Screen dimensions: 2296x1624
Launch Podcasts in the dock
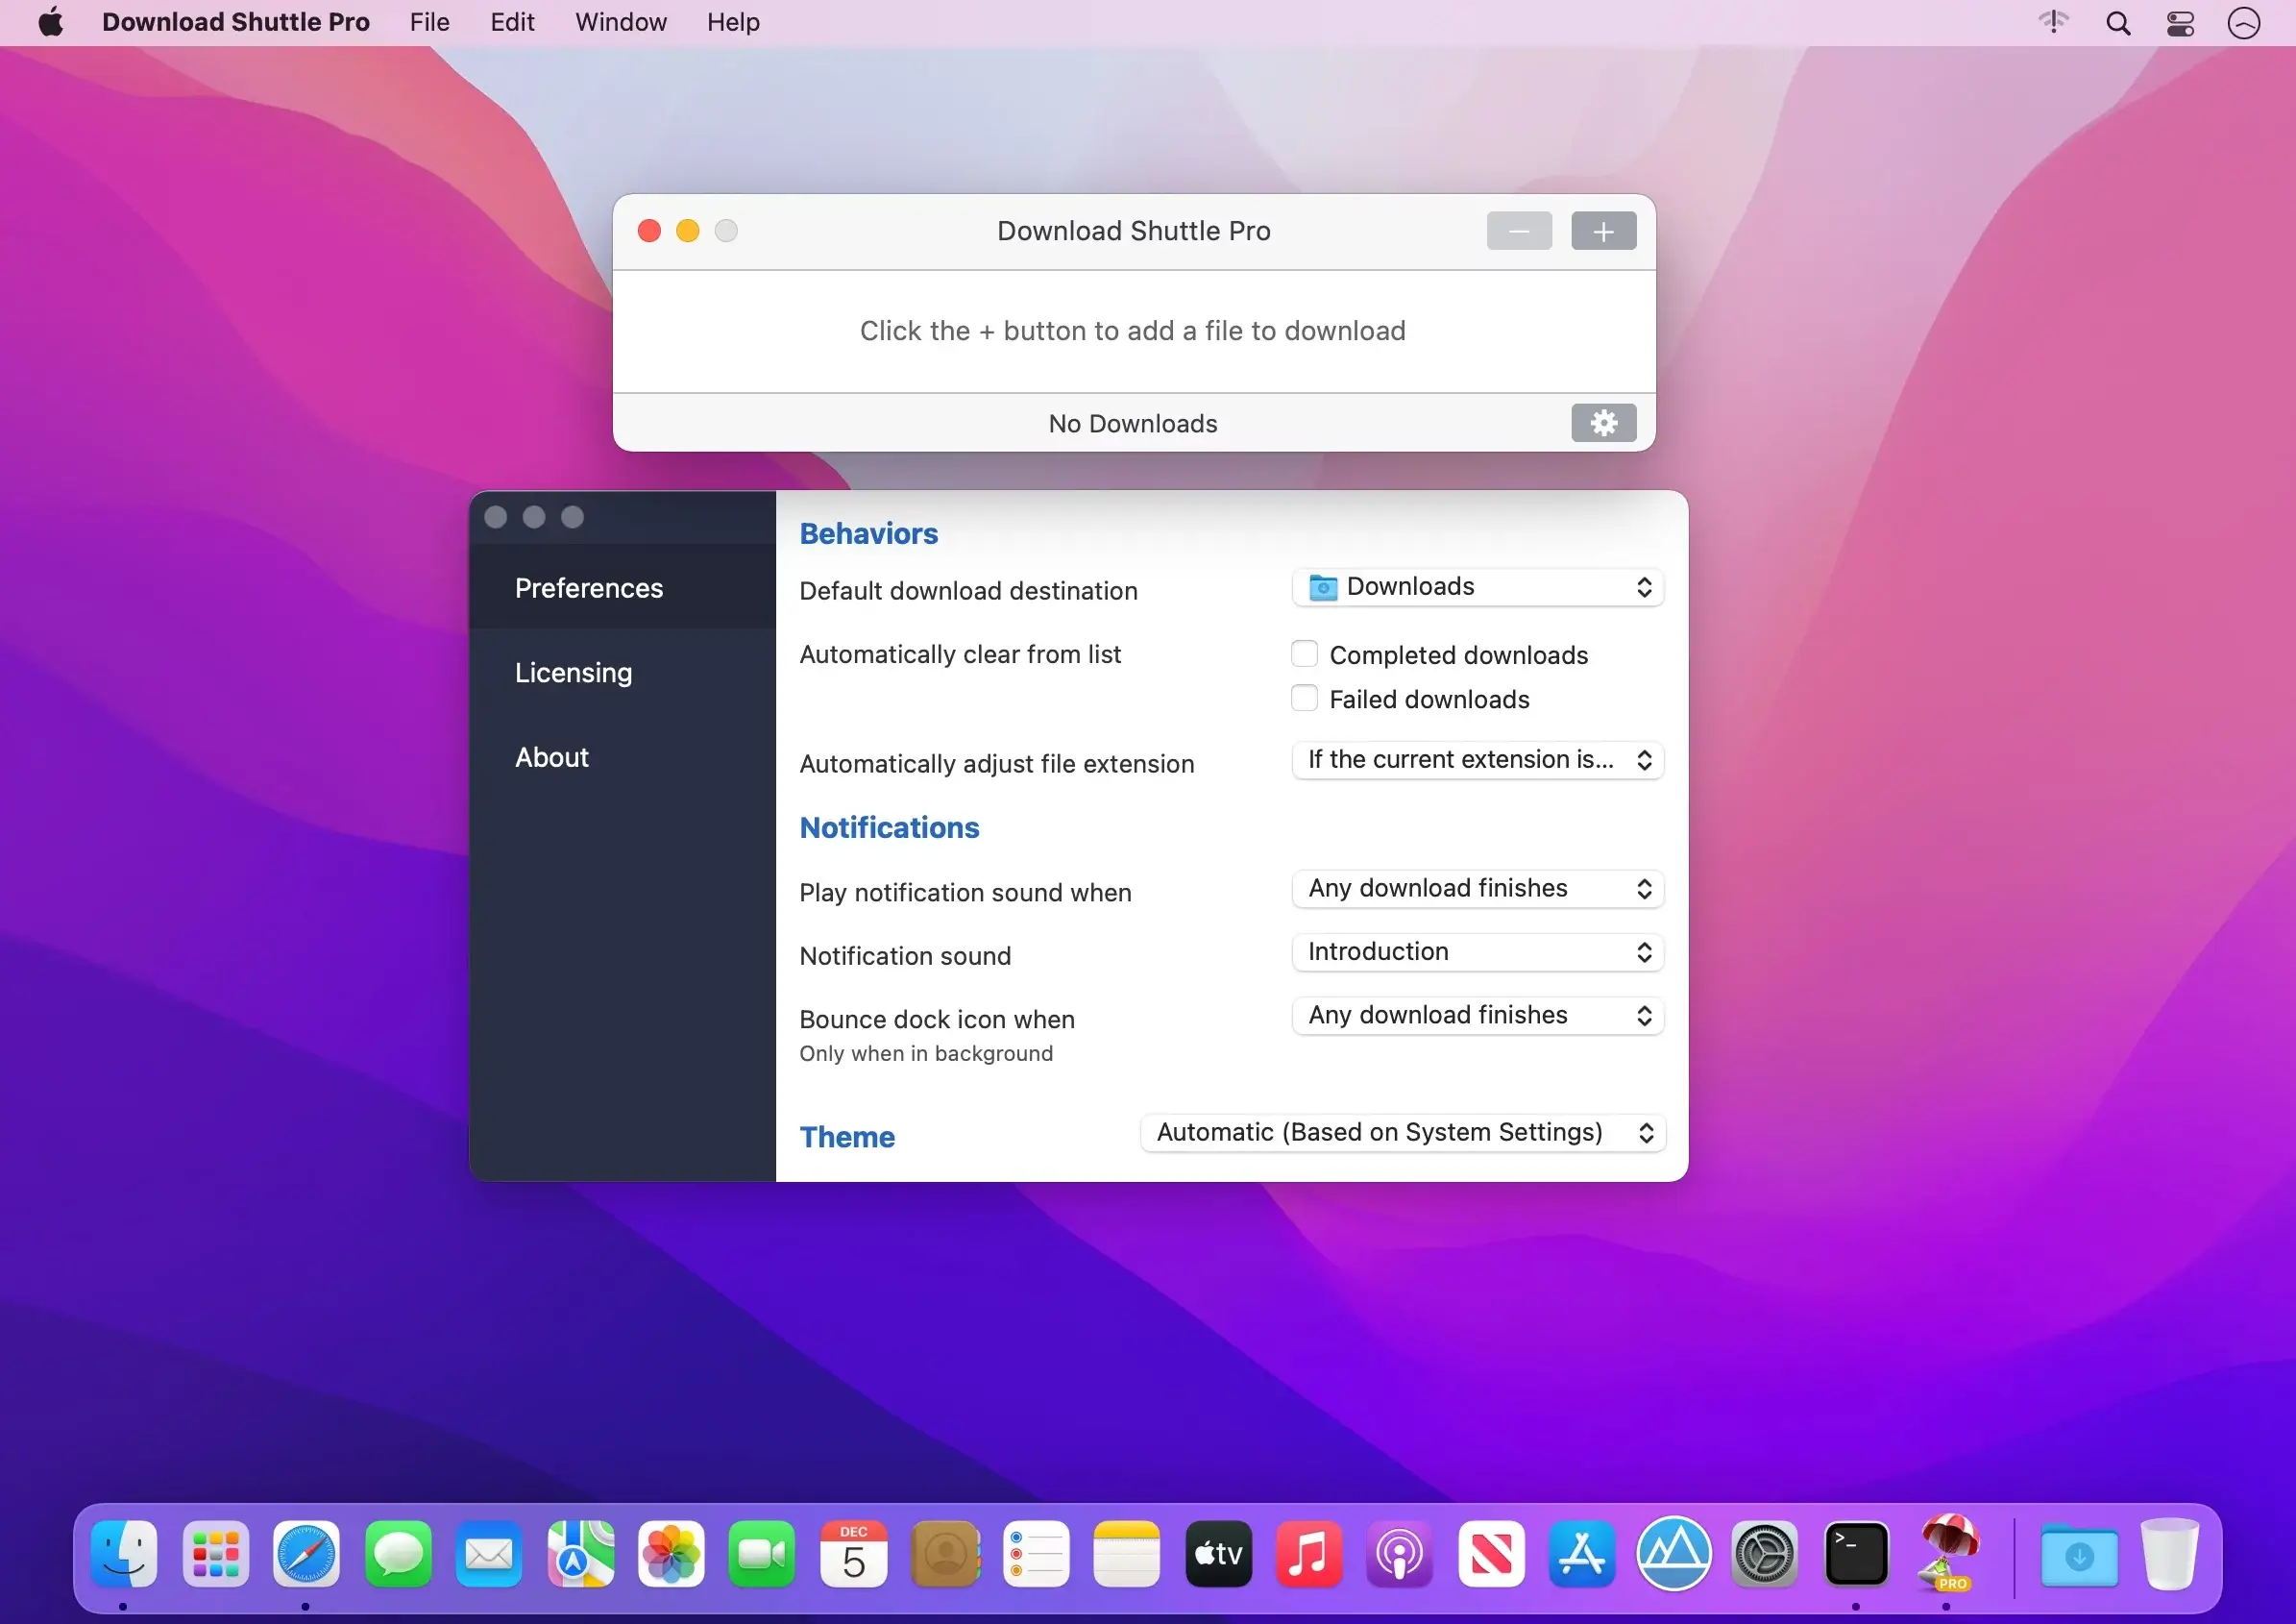click(x=1400, y=1555)
